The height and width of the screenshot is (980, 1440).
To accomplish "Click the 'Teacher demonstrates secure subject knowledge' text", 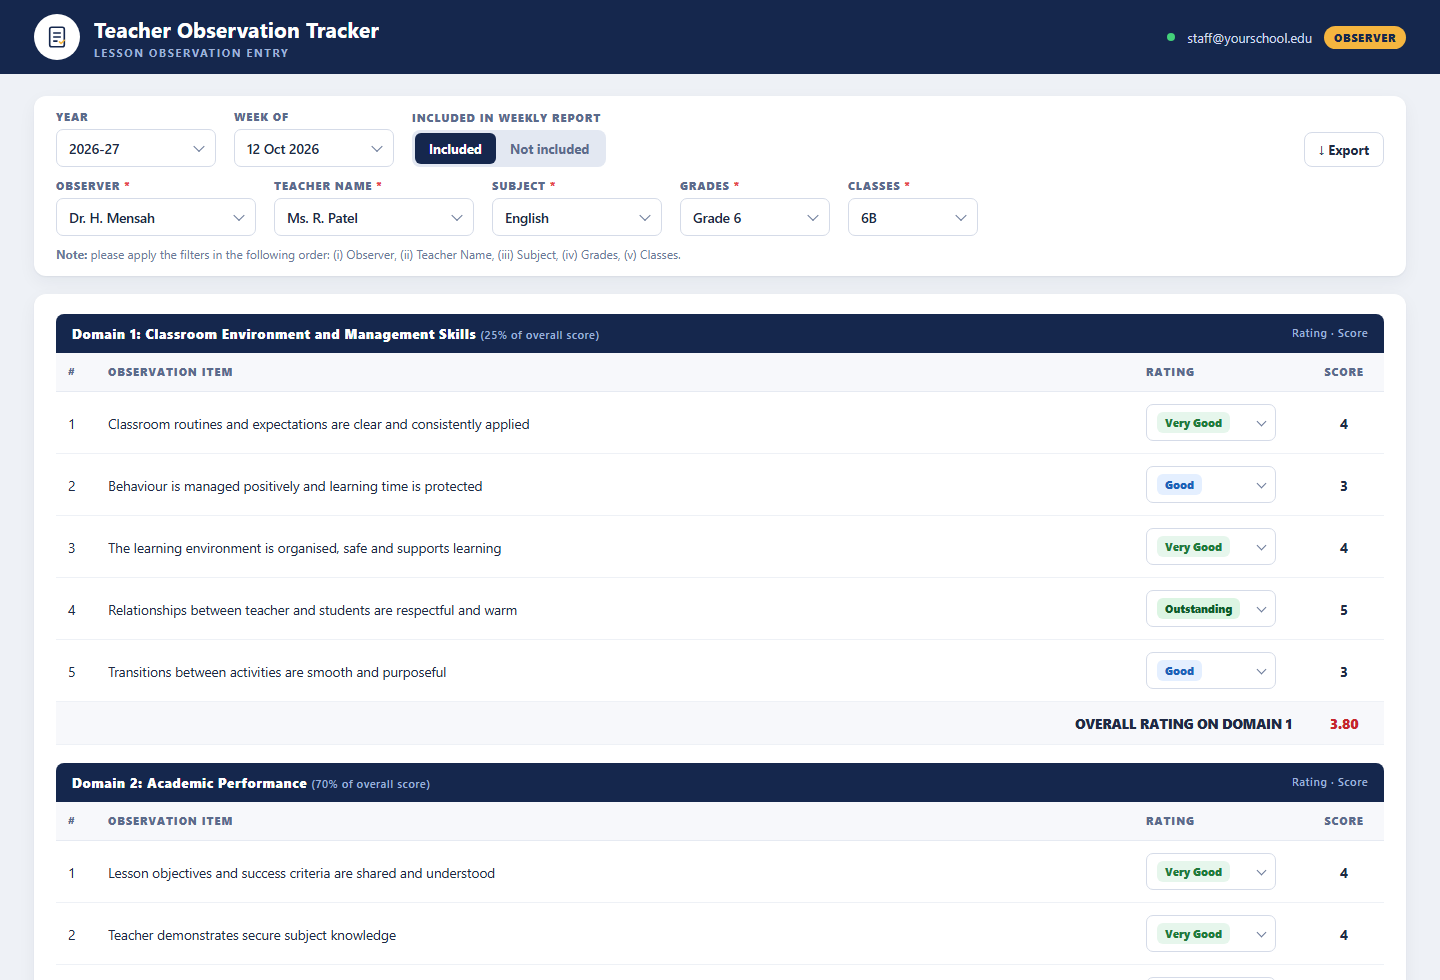I will click(252, 935).
